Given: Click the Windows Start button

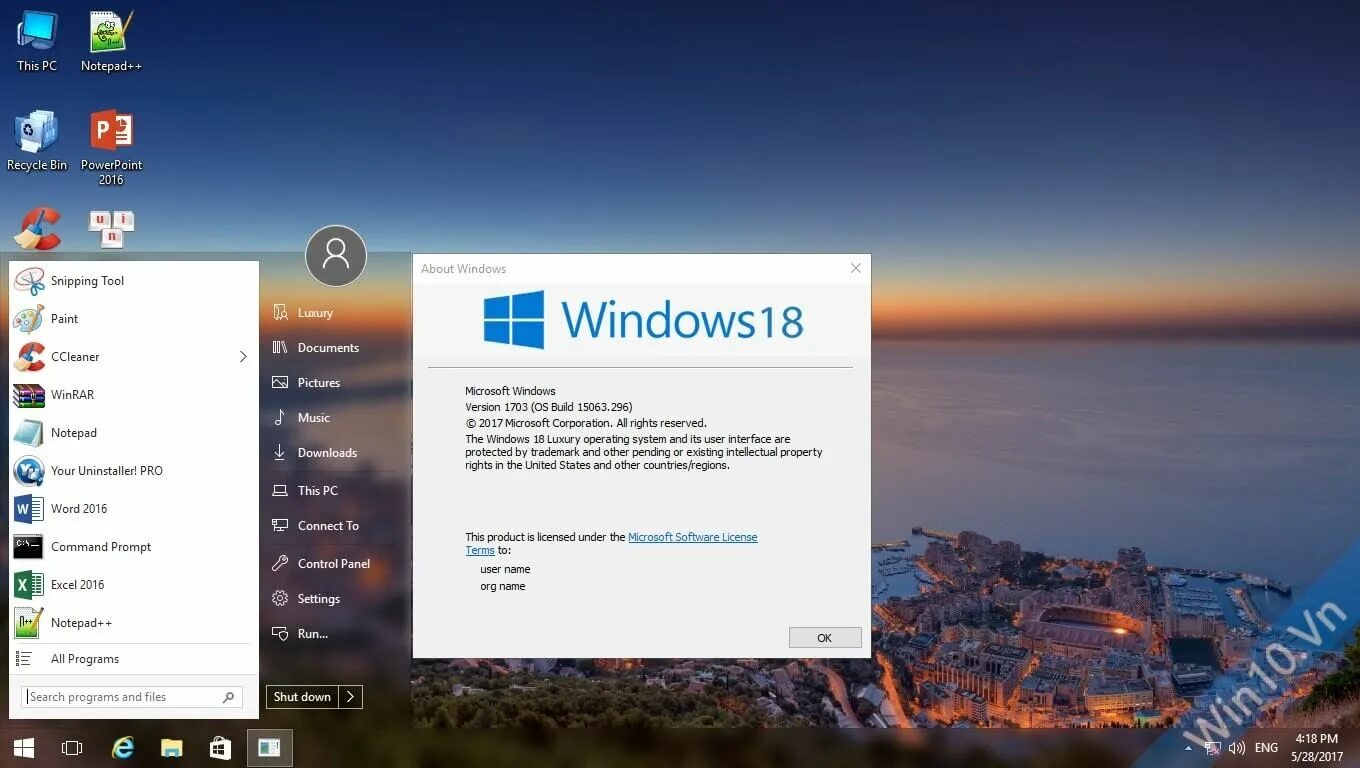Looking at the screenshot, I should tap(24, 748).
